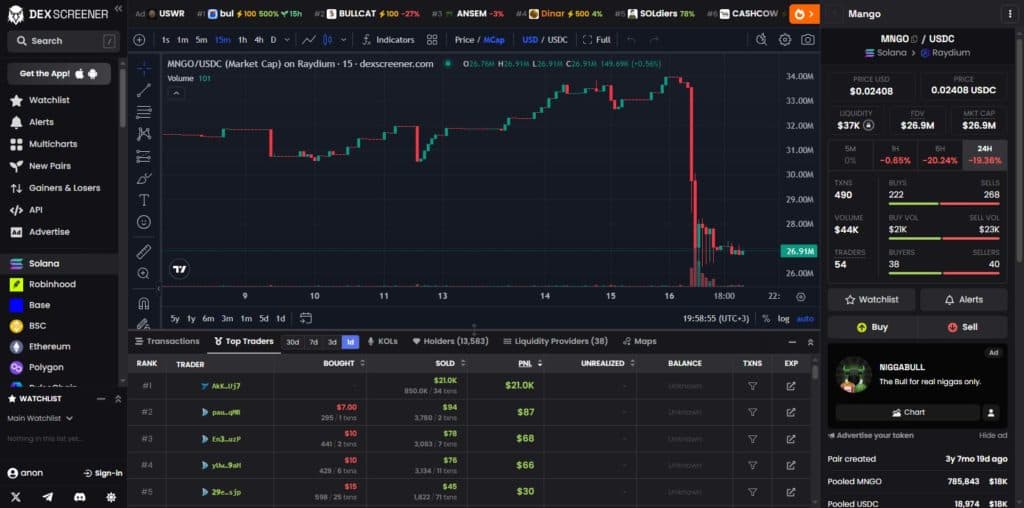Viewport: 1024px width, 508px height.
Task: Open the Liquidity Providers (38) tab
Action: point(556,341)
